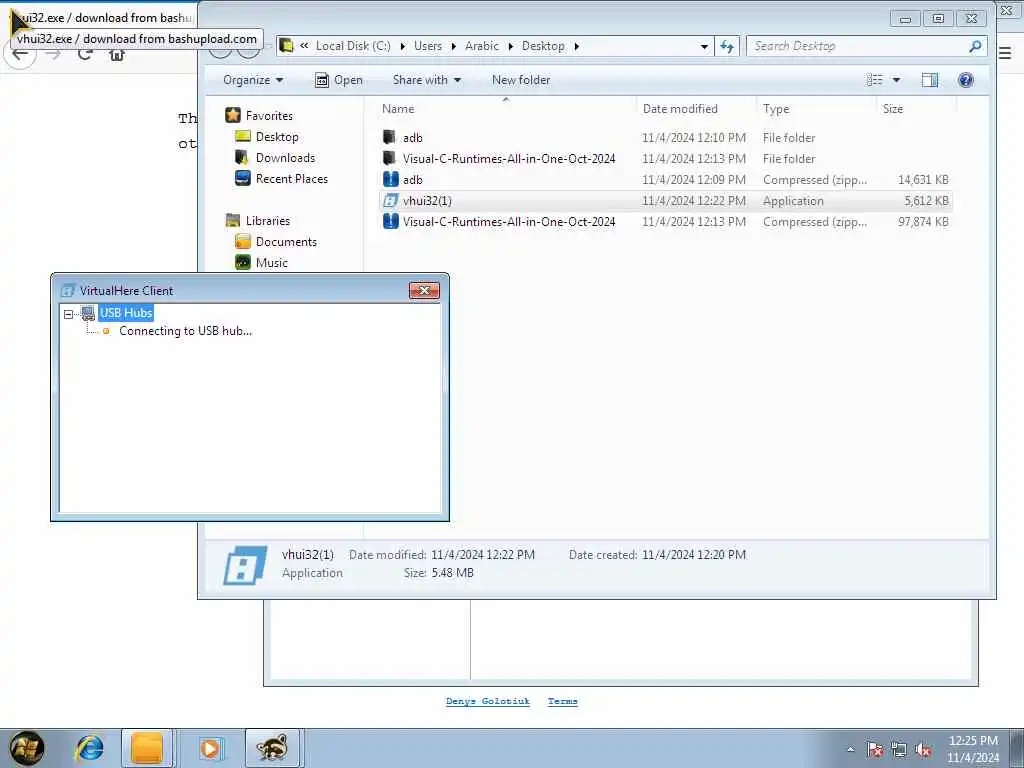Screen dimensions: 1024x768
Task: Click the Recent Places icon
Action: click(x=242, y=178)
